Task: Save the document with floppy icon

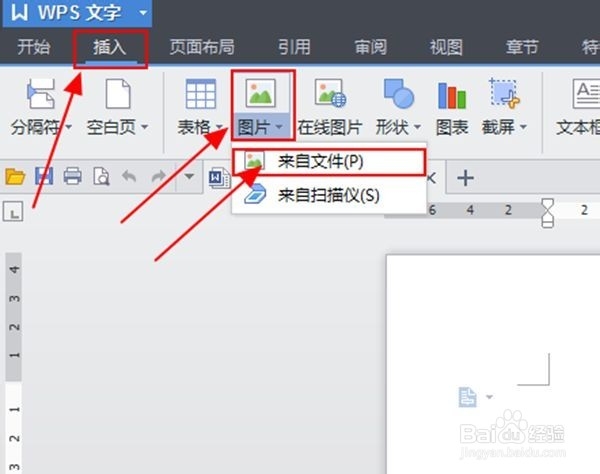Action: 44,176
